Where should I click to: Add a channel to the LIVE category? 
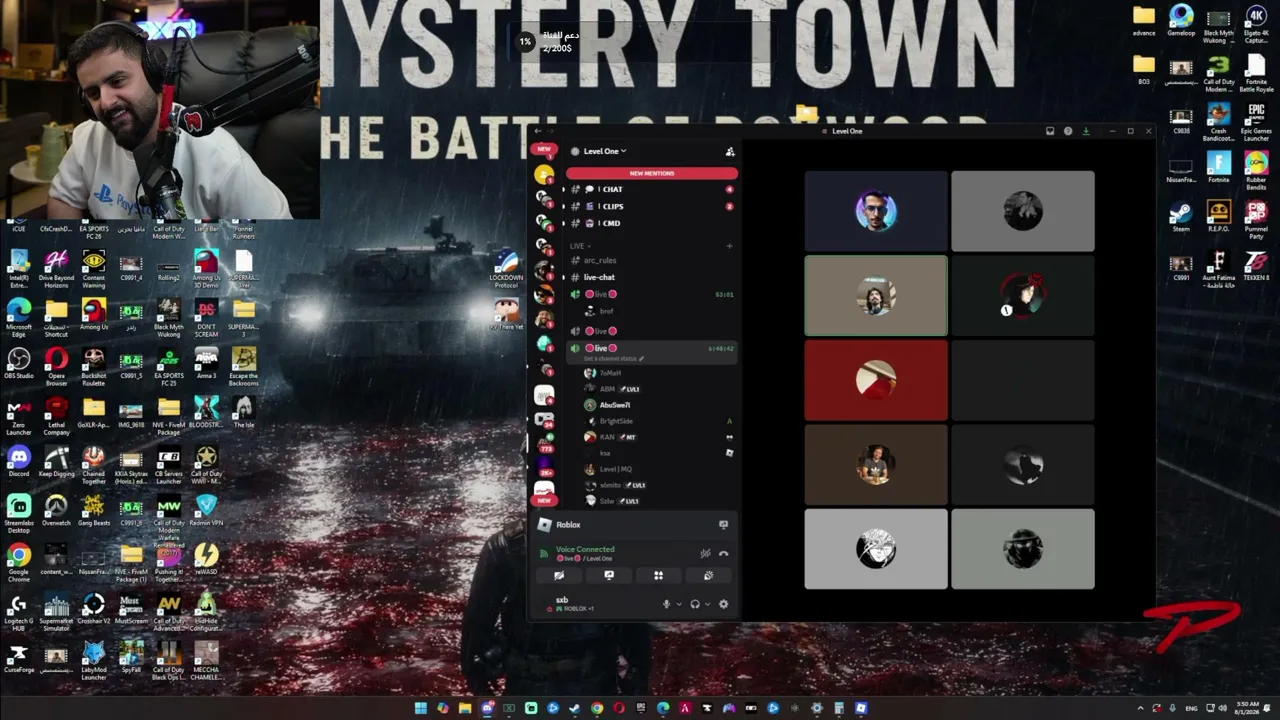pos(729,245)
